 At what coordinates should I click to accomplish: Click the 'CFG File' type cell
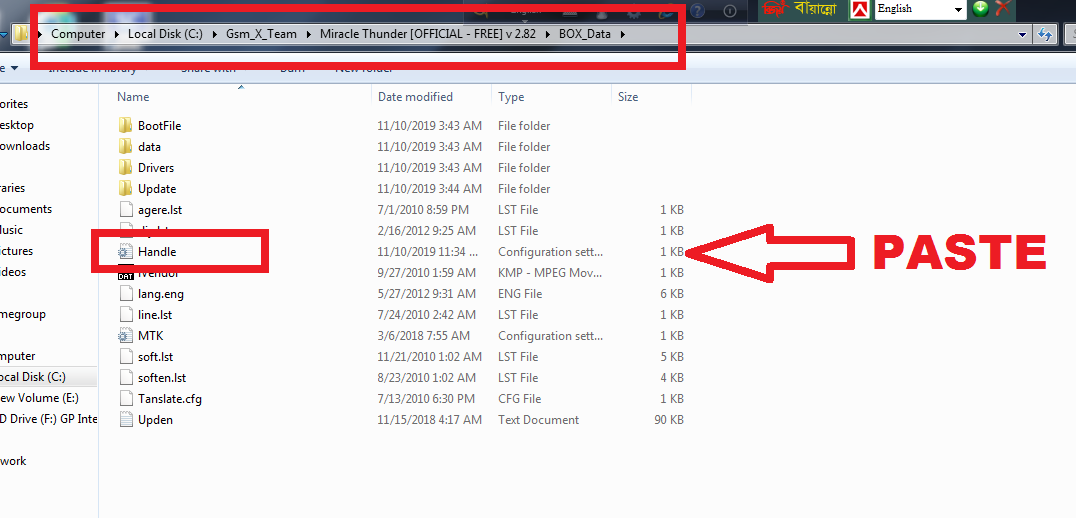[519, 399]
